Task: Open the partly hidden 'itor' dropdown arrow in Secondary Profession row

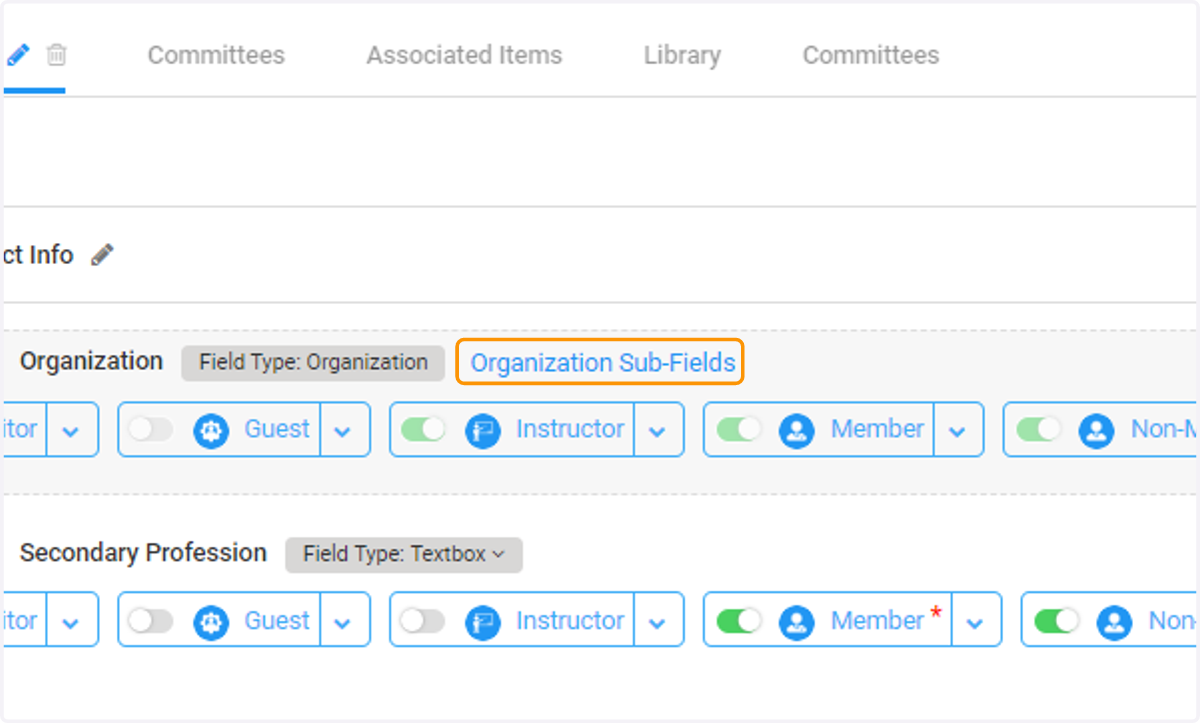Action: click(x=71, y=622)
